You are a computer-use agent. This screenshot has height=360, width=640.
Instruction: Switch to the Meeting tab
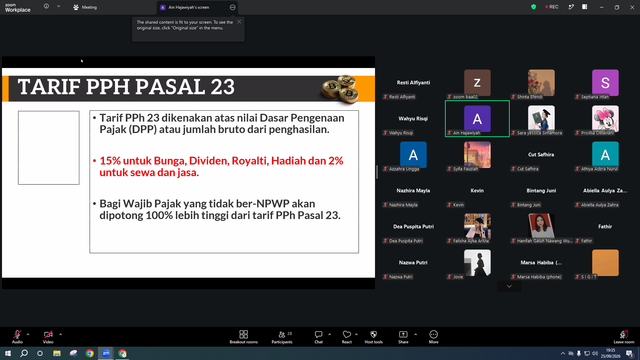click(85, 7)
